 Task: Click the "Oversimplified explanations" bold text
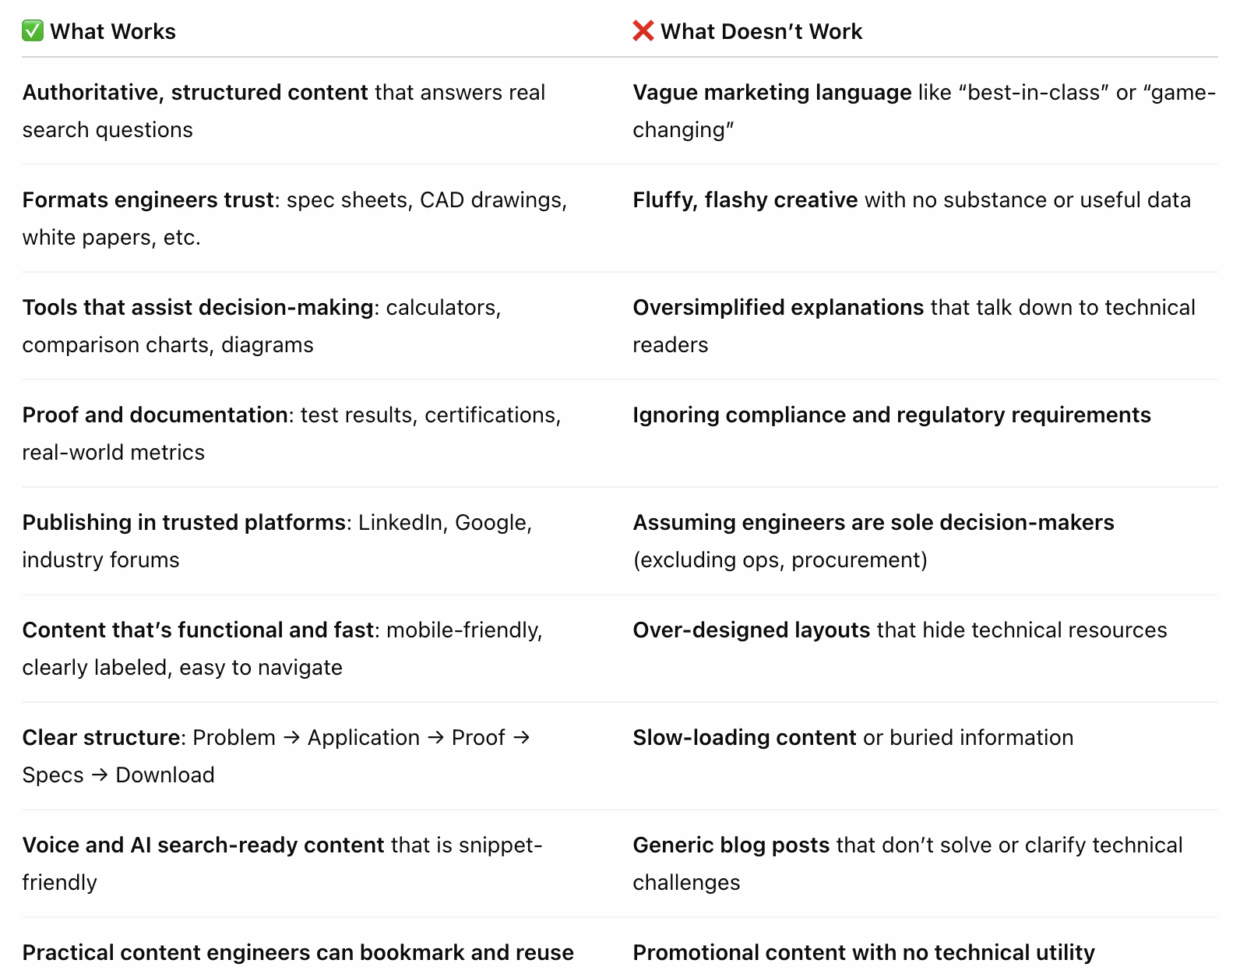(778, 308)
